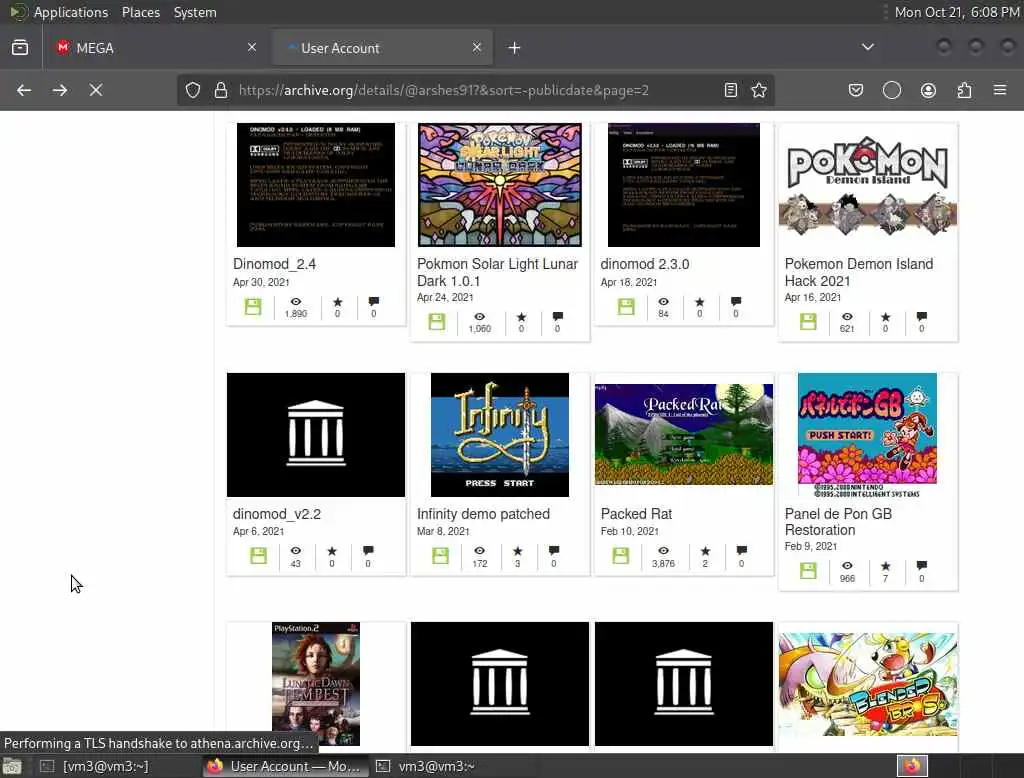
Task: Open Dinomod_2.4 thumbnail
Action: pos(315,185)
